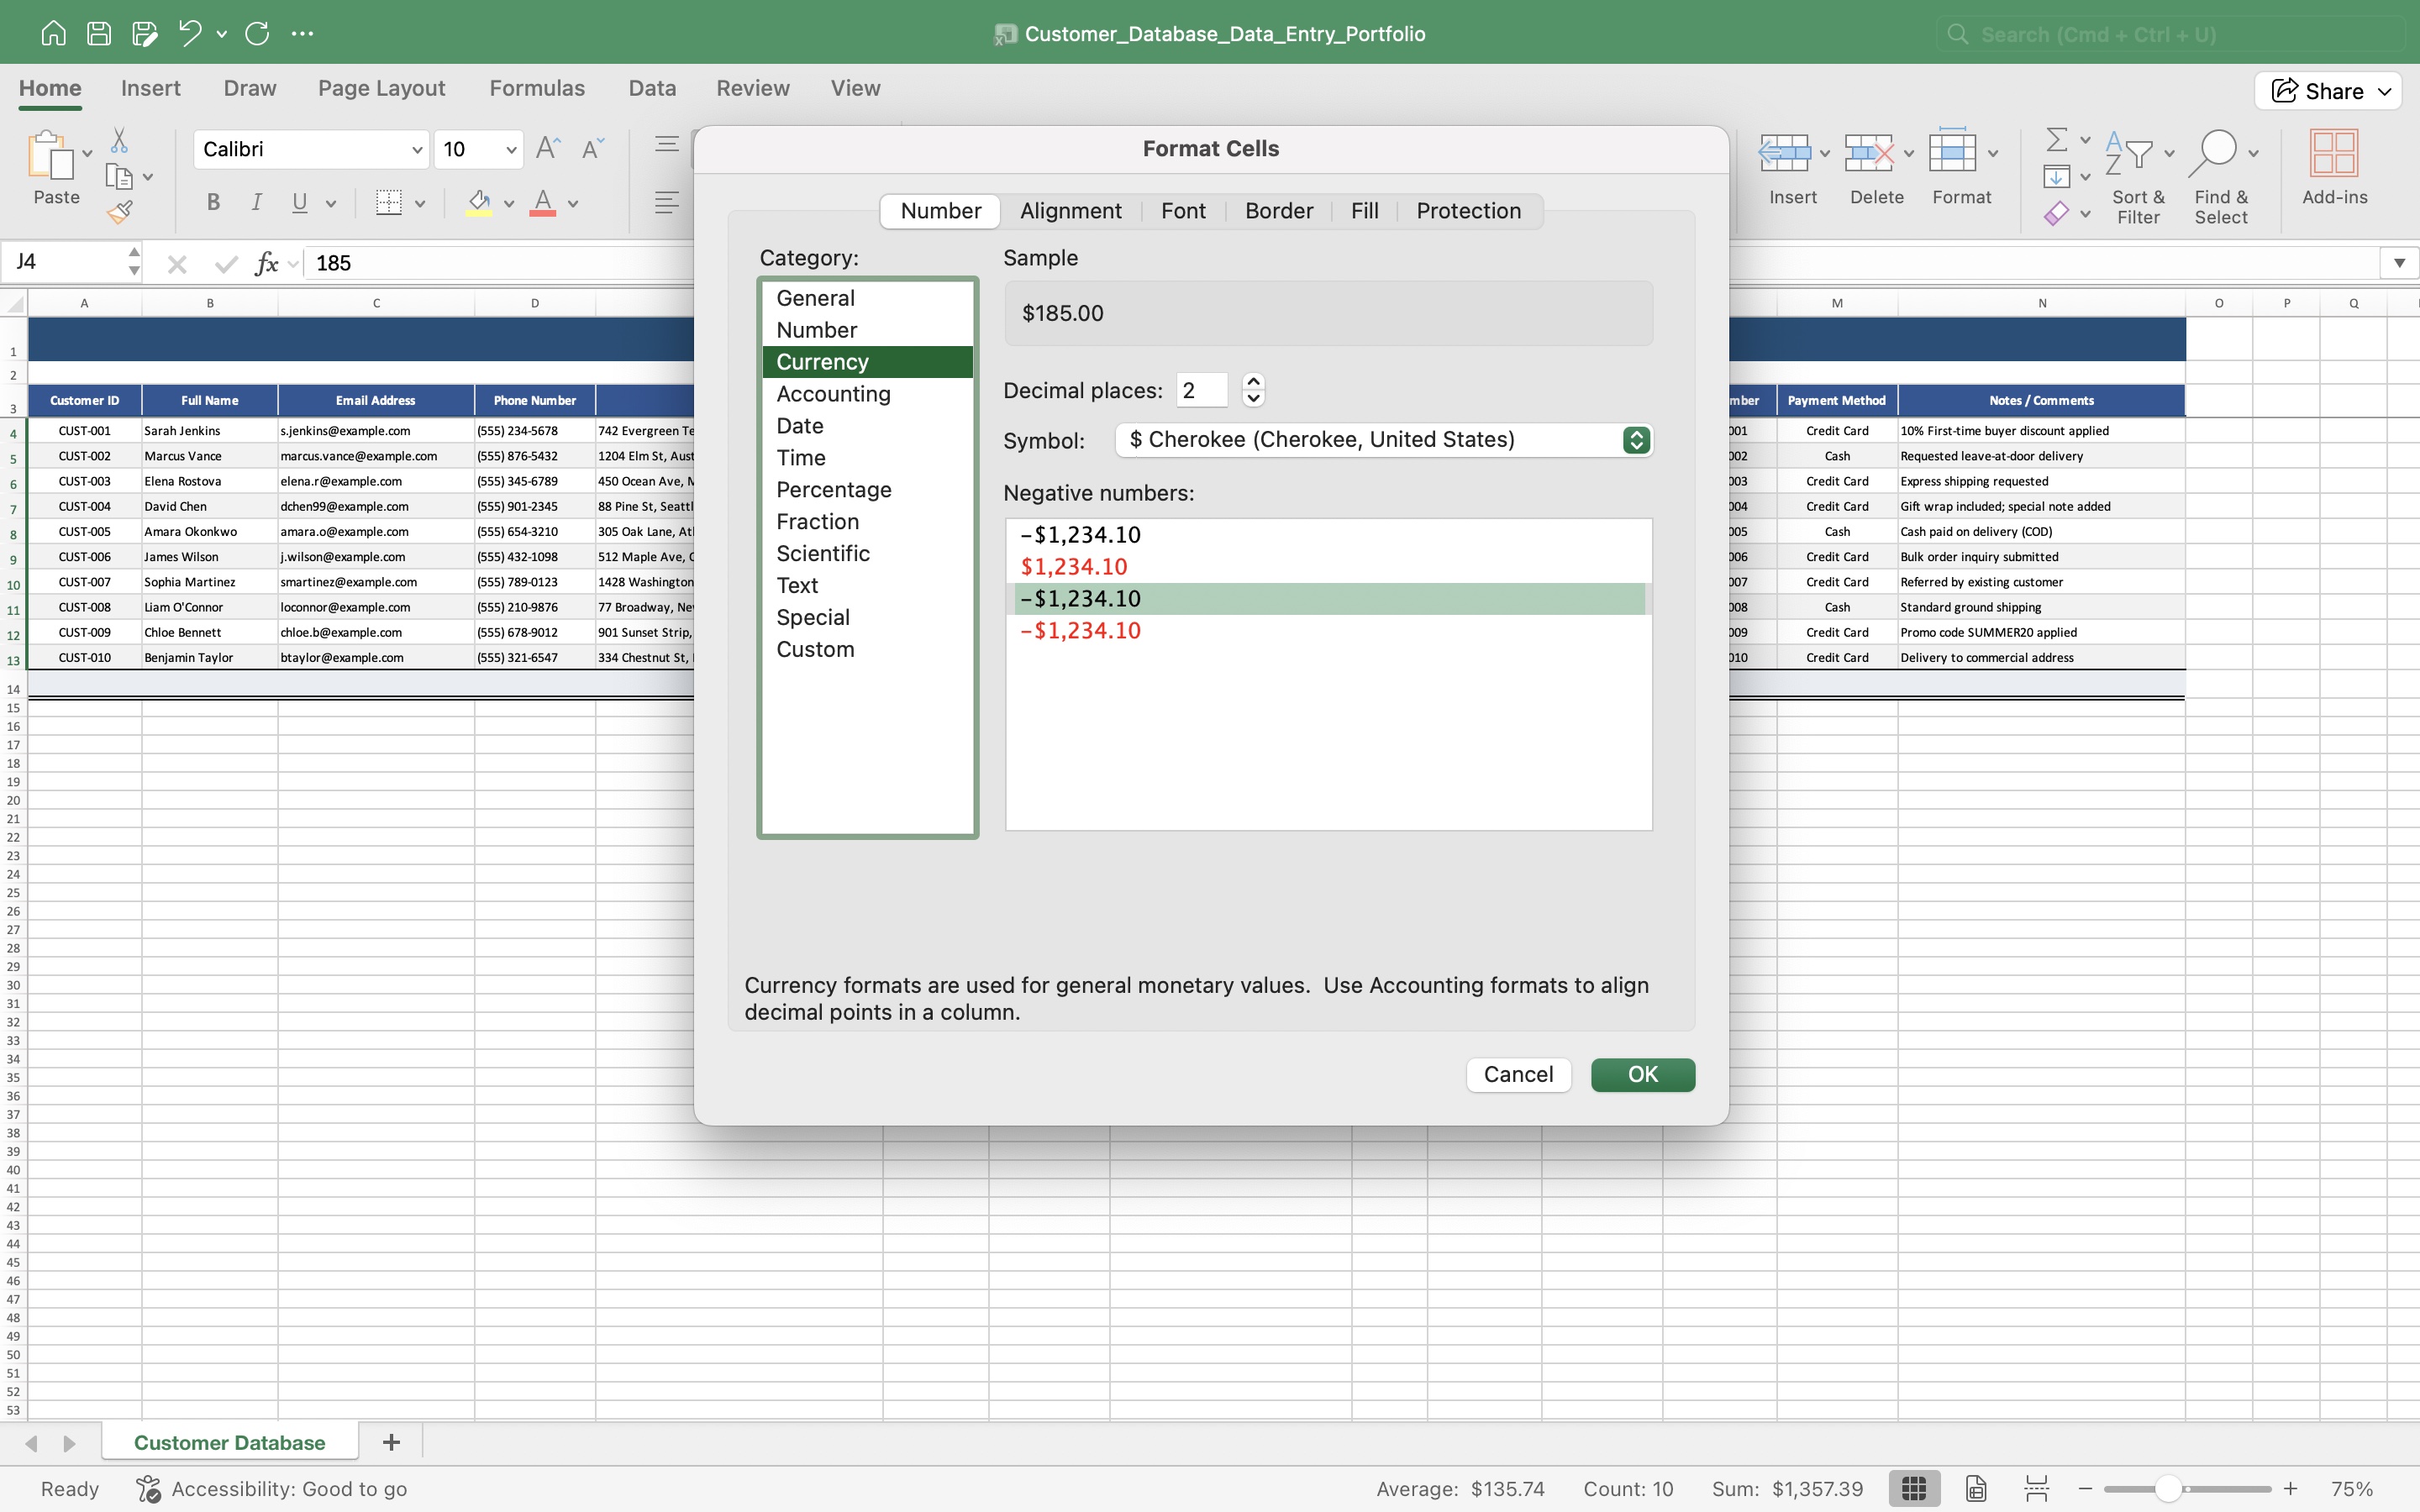Image resolution: width=2420 pixels, height=1512 pixels.
Task: Click the Decrease Font Size icon
Action: [592, 149]
